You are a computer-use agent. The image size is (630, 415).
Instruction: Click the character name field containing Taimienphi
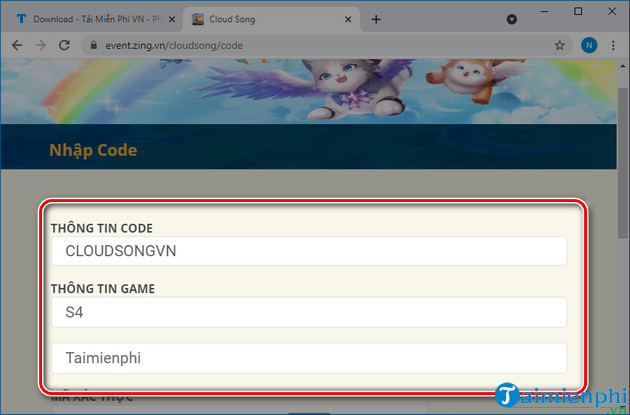tap(309, 358)
